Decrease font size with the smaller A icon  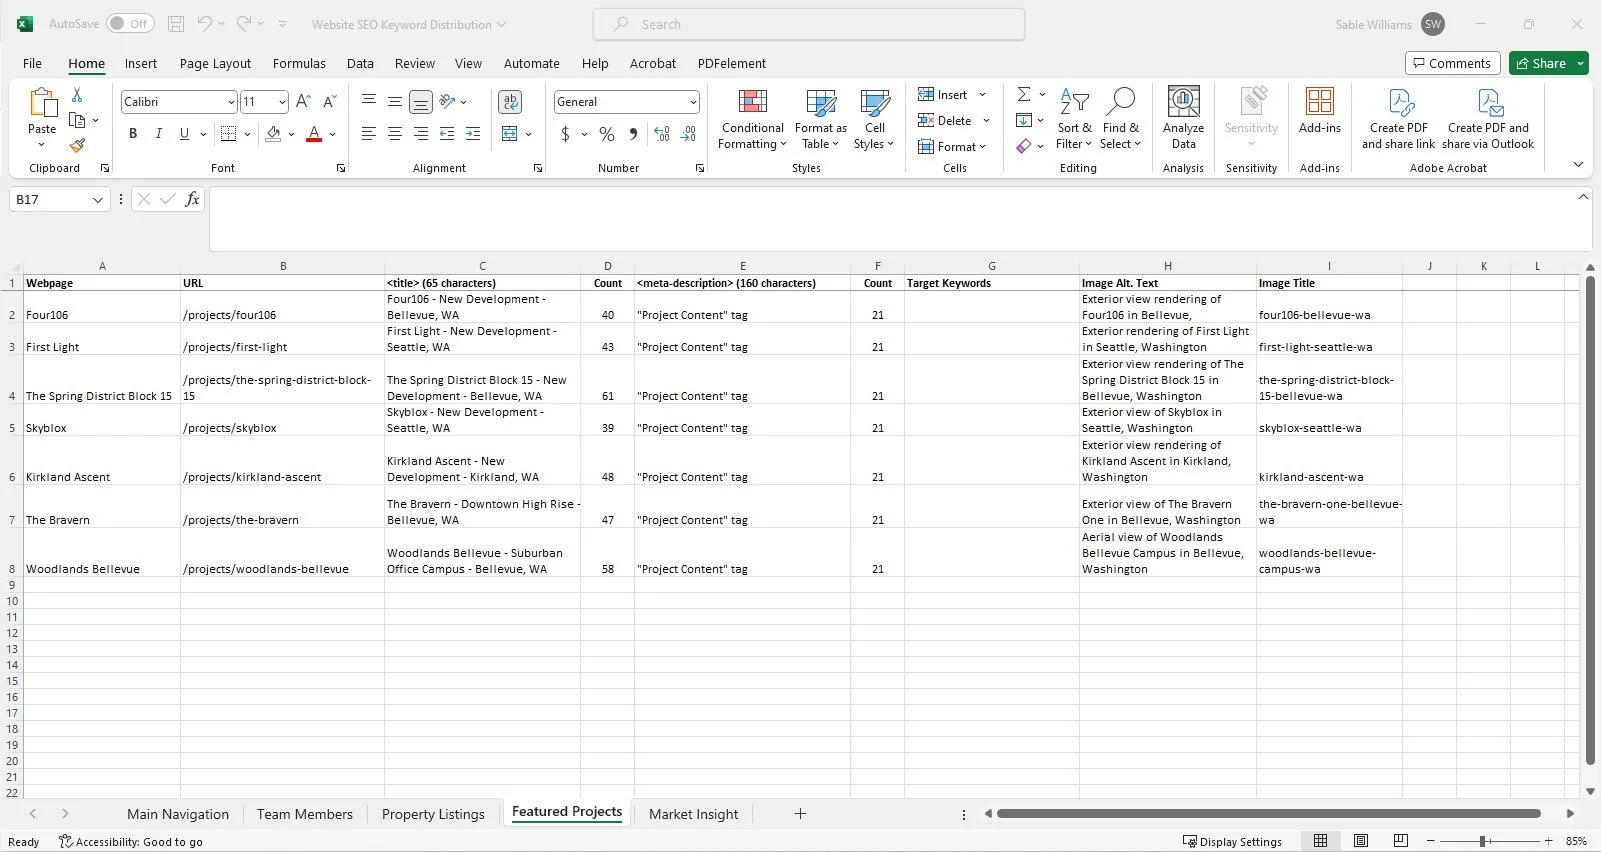(329, 101)
